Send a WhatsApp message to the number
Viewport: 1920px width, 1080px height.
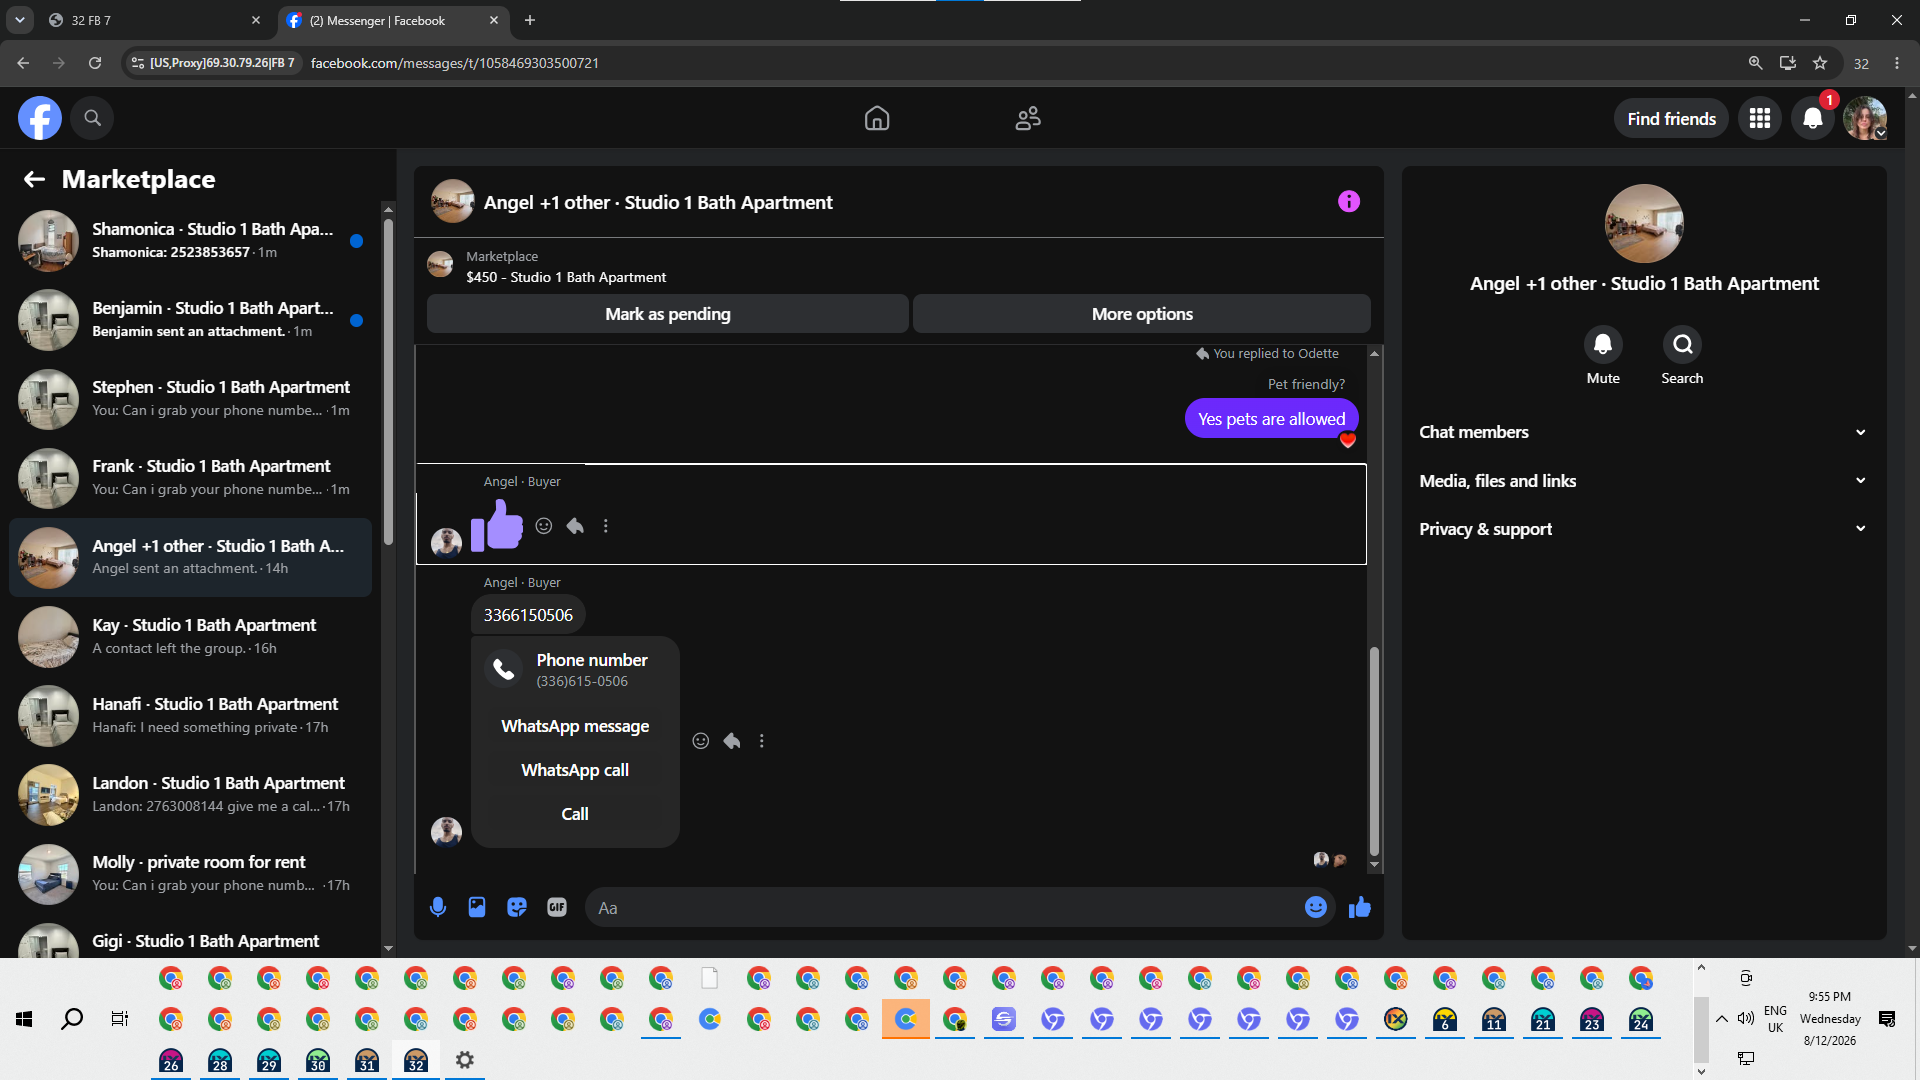click(575, 726)
